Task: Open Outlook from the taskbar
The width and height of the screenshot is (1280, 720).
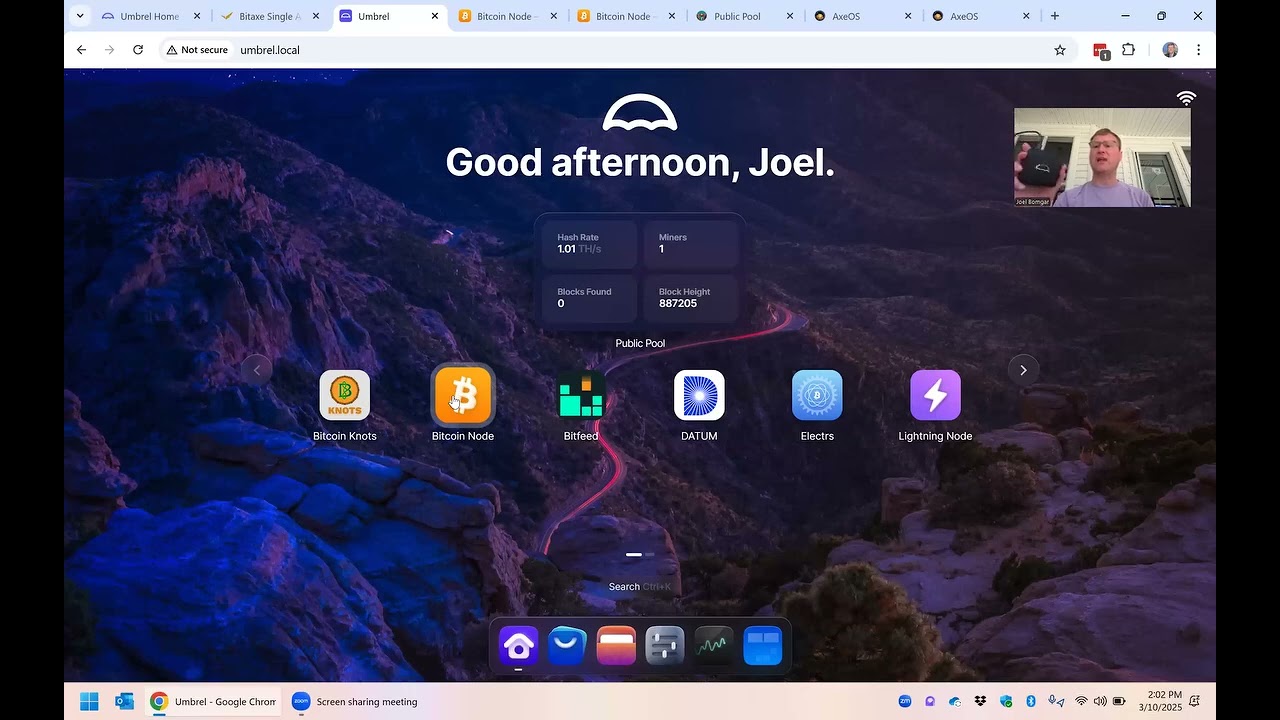Action: [124, 702]
